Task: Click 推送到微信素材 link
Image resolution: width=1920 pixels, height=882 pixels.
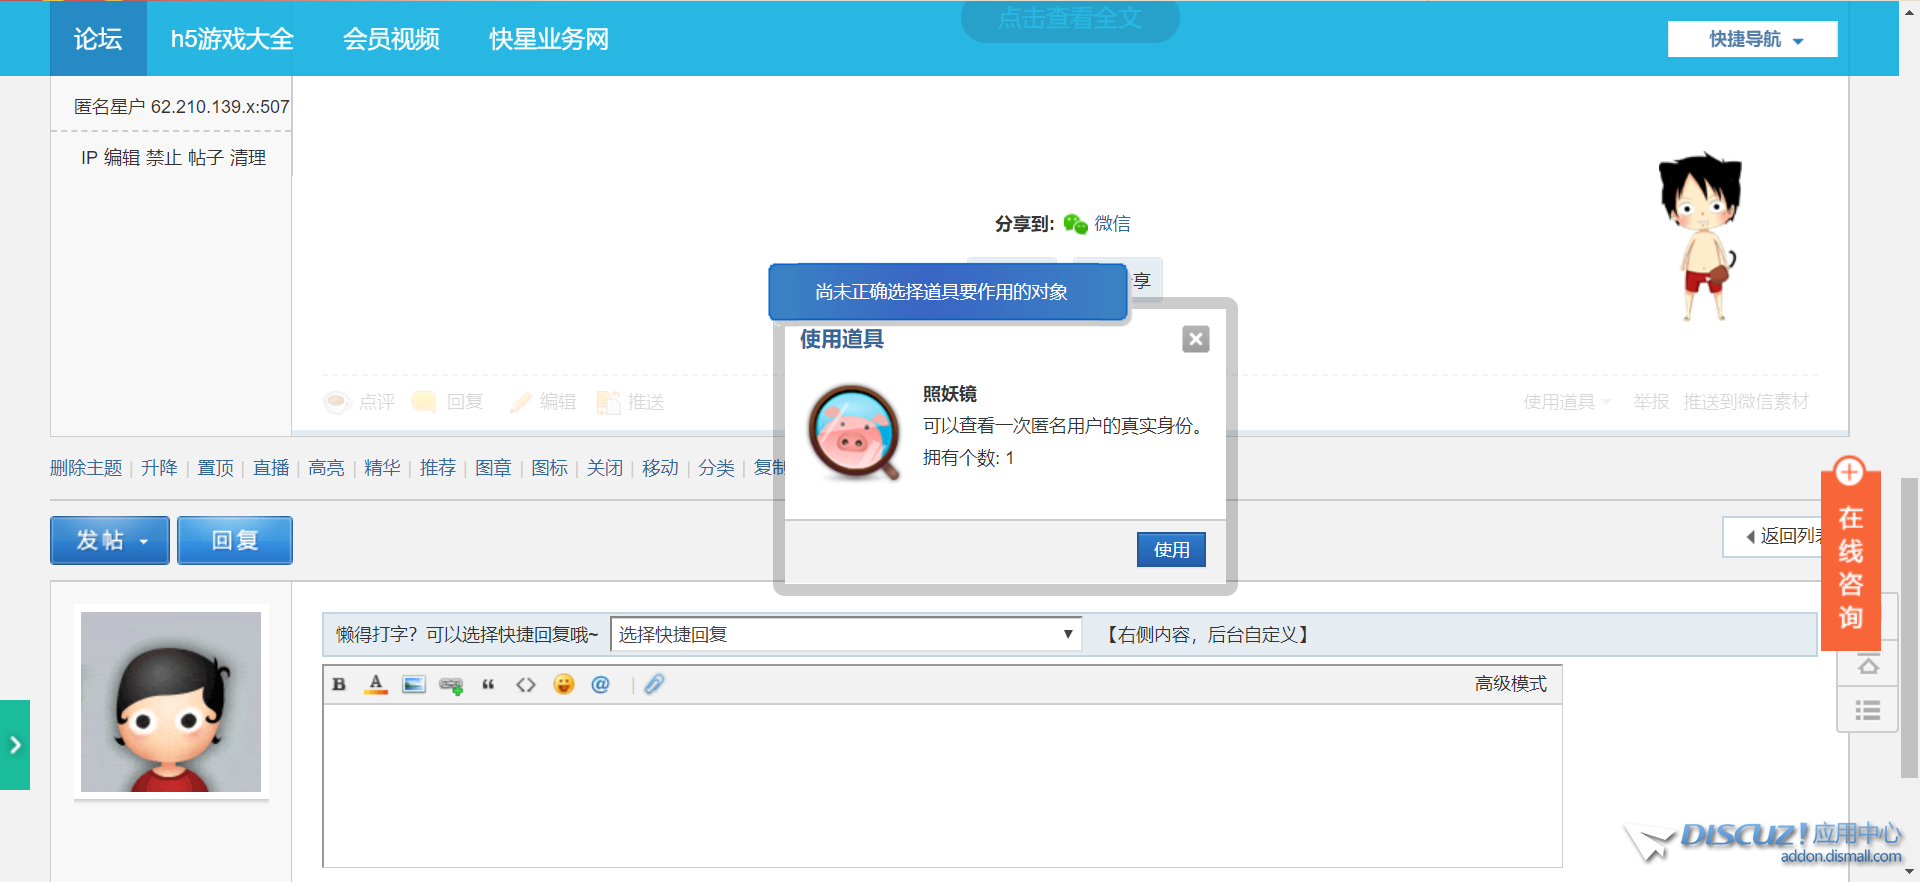Action: pos(1746,402)
